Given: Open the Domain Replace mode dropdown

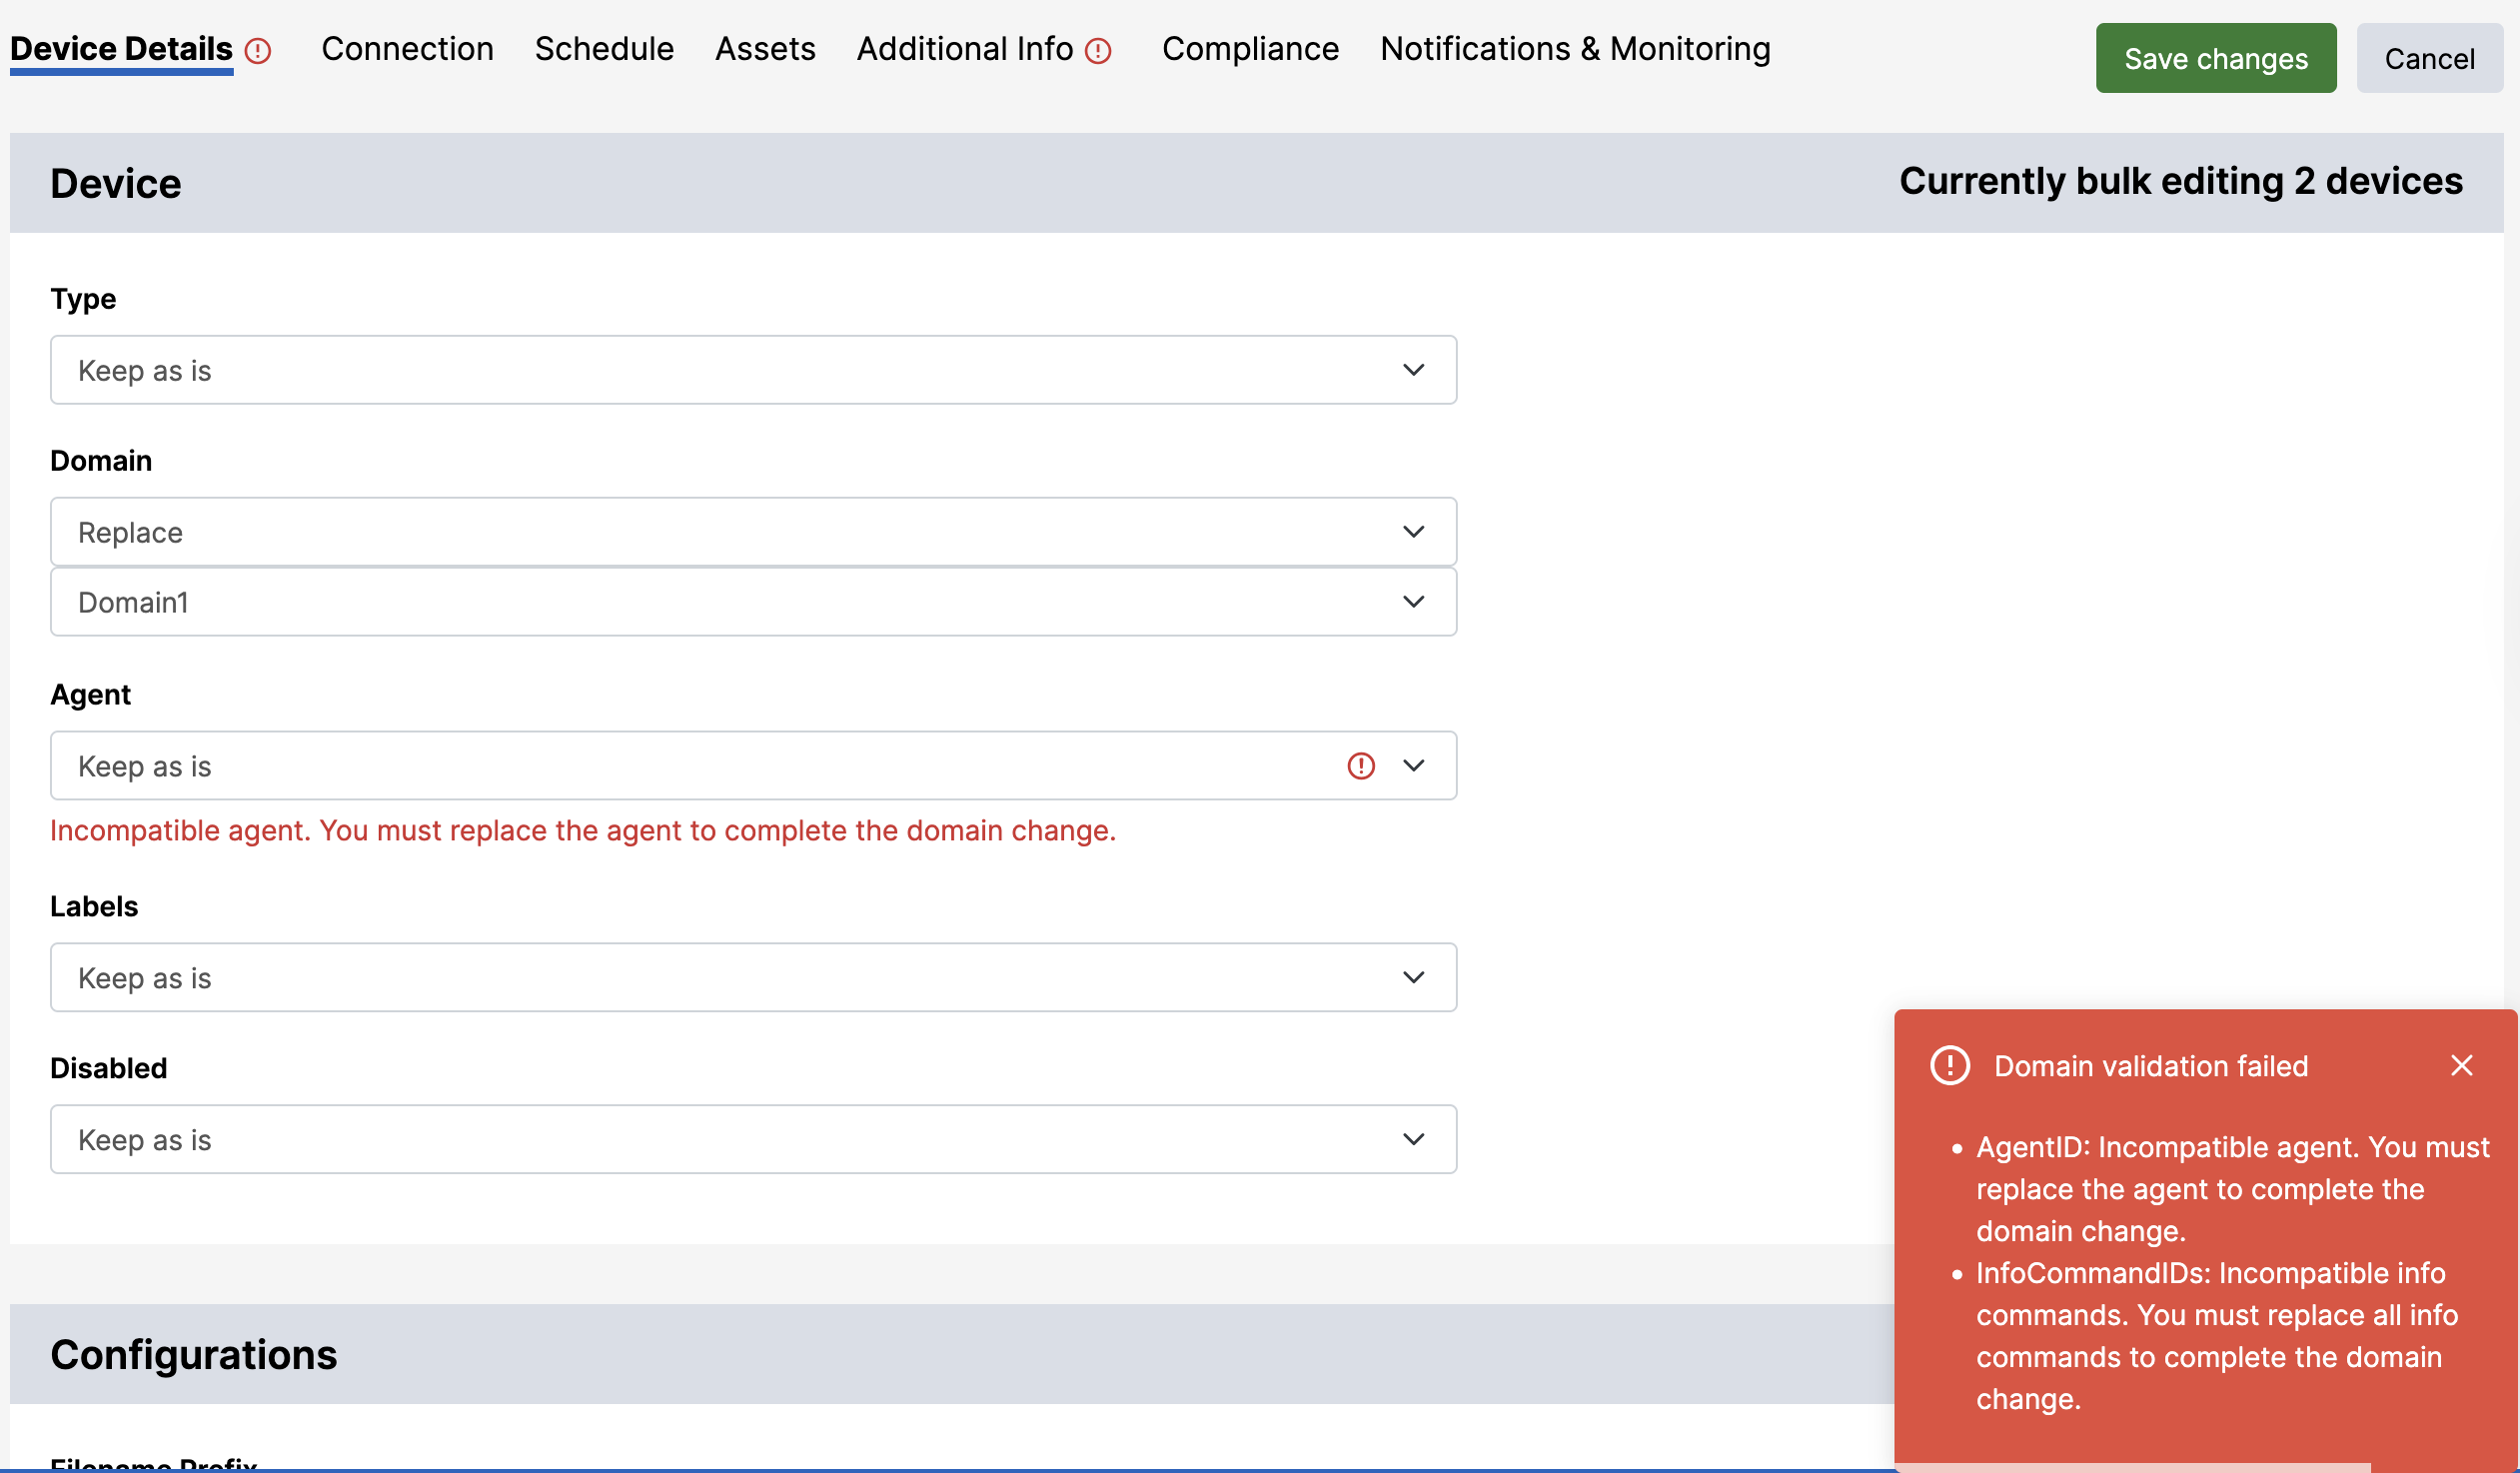Looking at the screenshot, I should pyautogui.click(x=752, y=533).
